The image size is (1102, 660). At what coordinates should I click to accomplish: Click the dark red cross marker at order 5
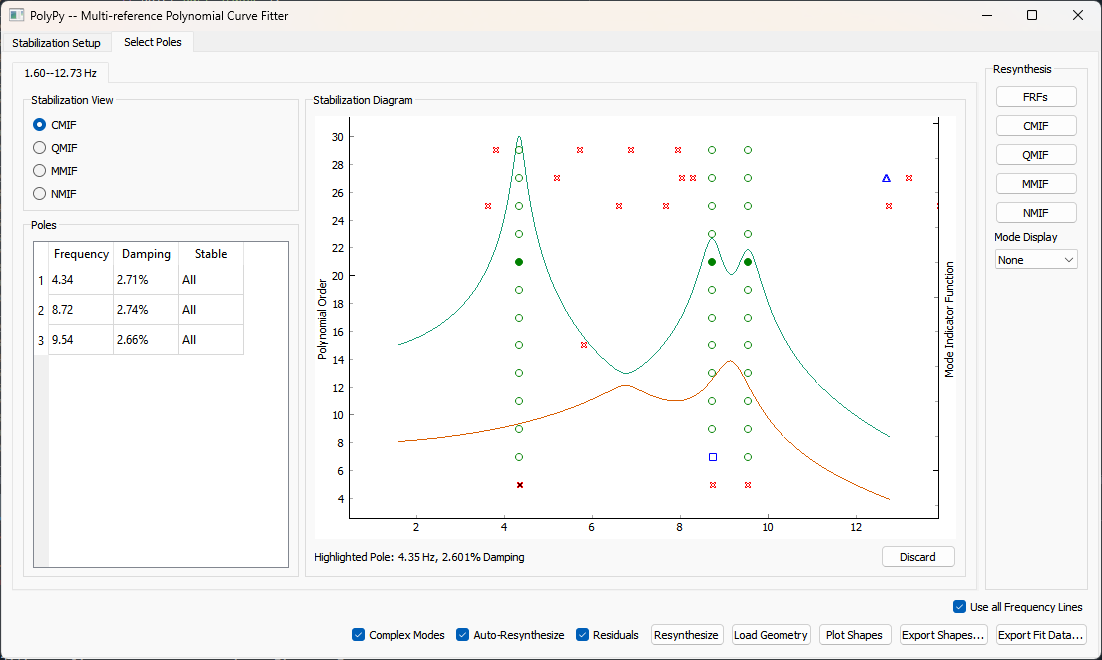pos(520,485)
